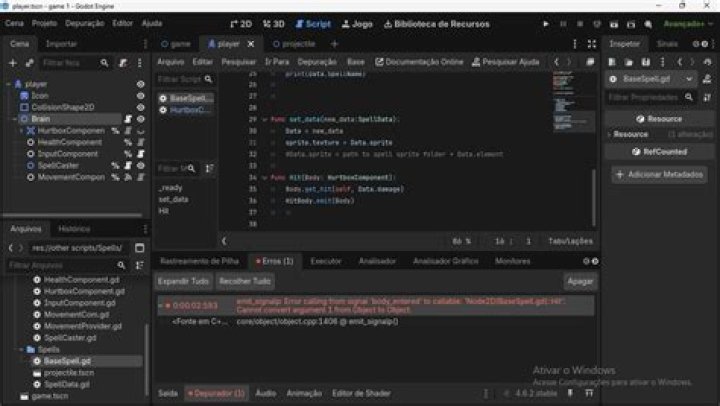
Task: Fold the set_data function
Action: (x=264, y=119)
